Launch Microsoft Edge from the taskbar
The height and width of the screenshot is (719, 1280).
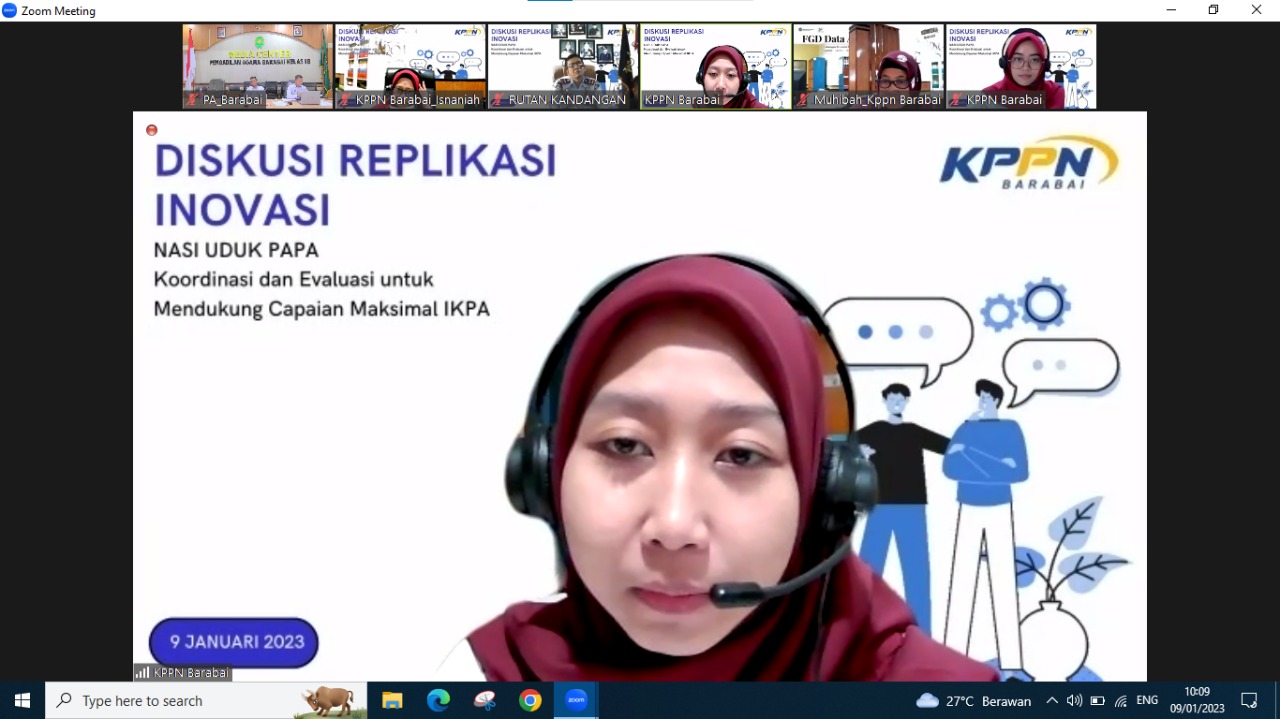pos(438,701)
